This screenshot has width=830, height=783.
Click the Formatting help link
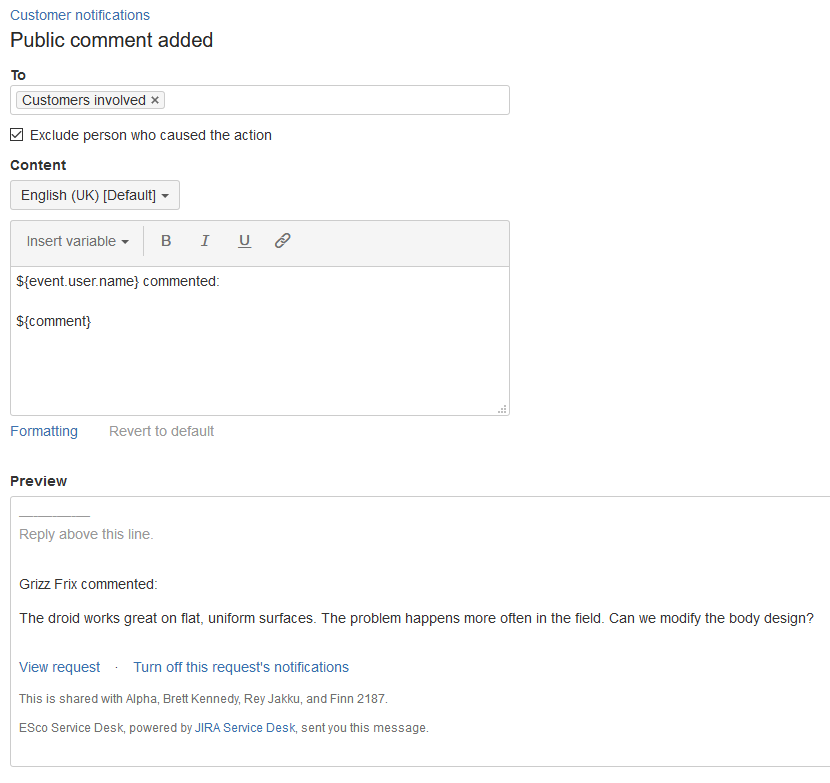point(44,431)
